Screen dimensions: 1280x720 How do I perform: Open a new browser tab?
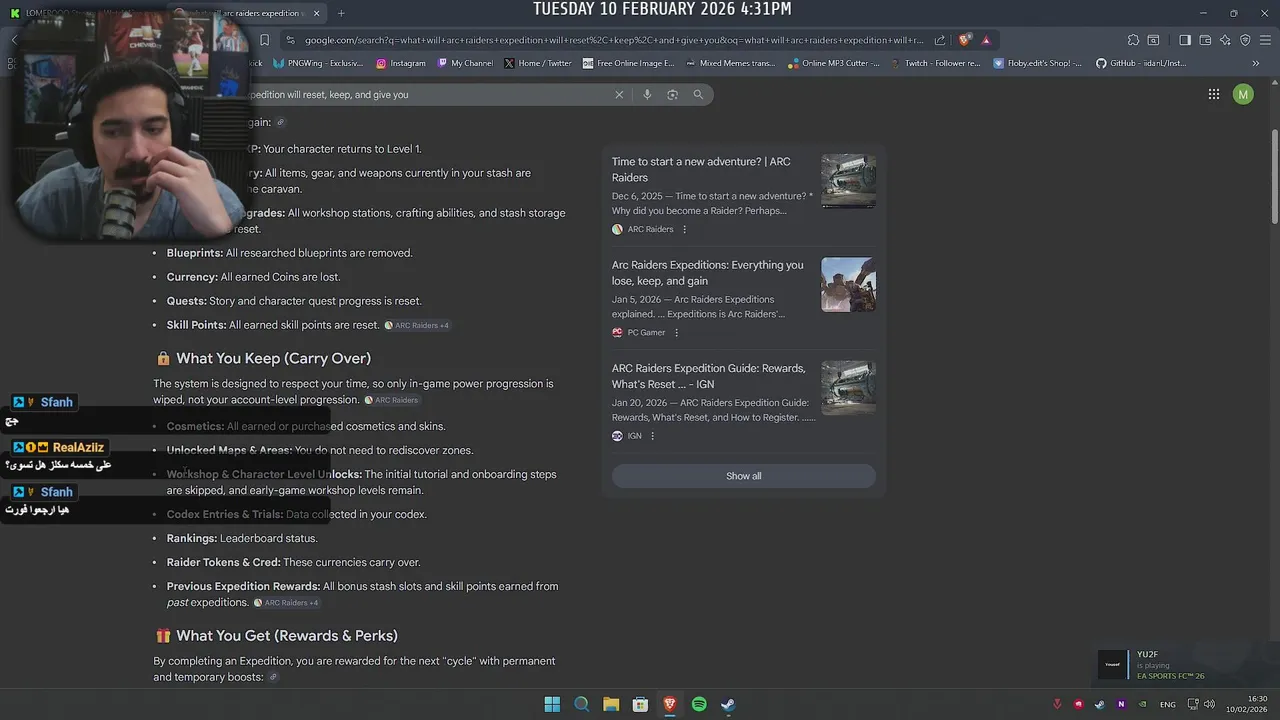pos(341,13)
